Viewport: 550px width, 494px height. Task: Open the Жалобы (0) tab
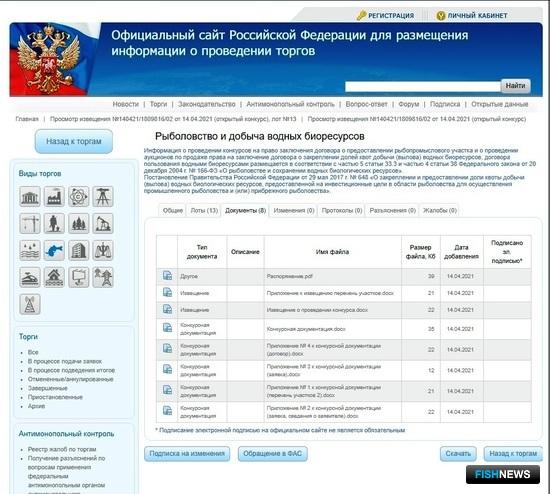440,211
